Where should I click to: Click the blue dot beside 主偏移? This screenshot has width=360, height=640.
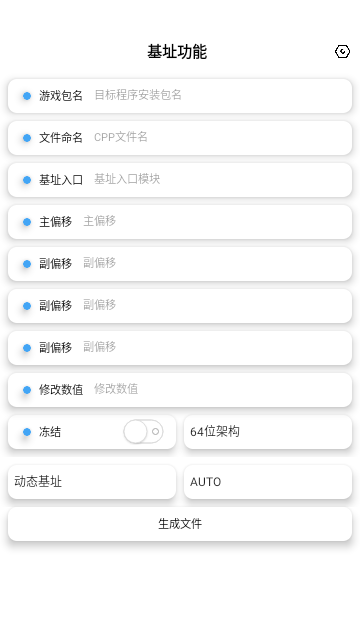(27, 222)
